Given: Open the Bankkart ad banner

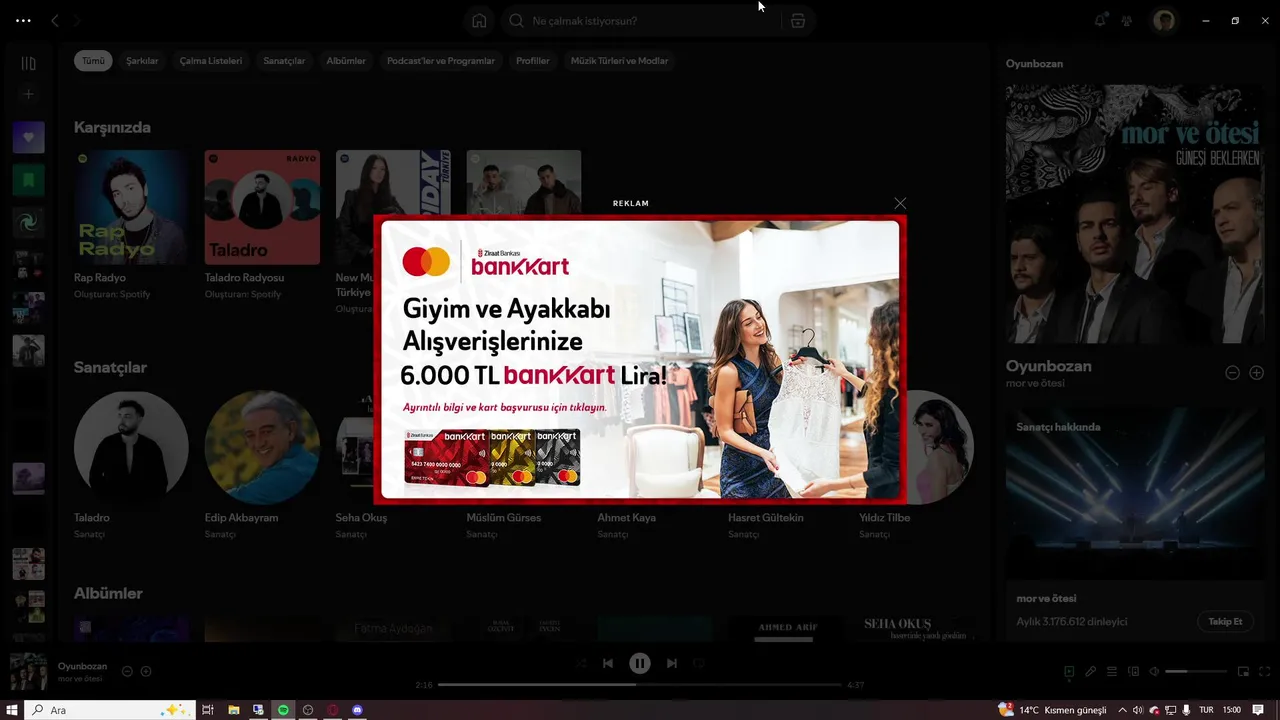Looking at the screenshot, I should point(640,359).
